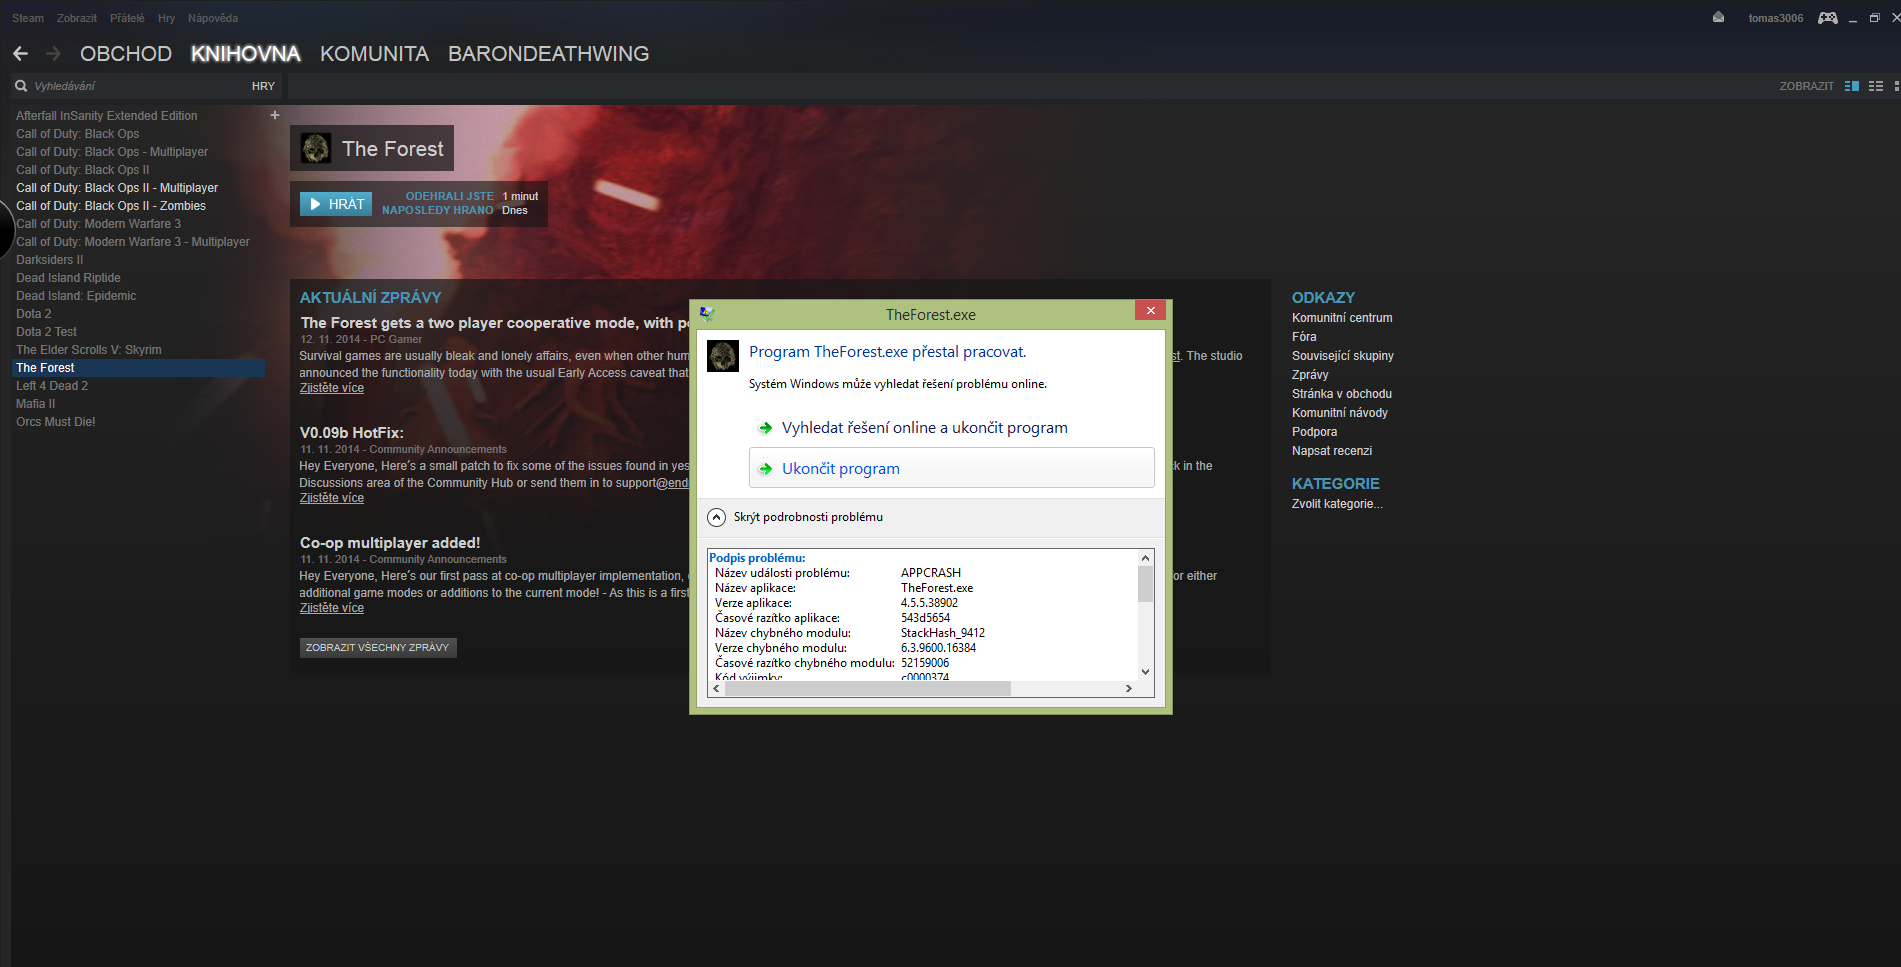
Task: Open the tomas3006 account menu
Action: (1776, 18)
